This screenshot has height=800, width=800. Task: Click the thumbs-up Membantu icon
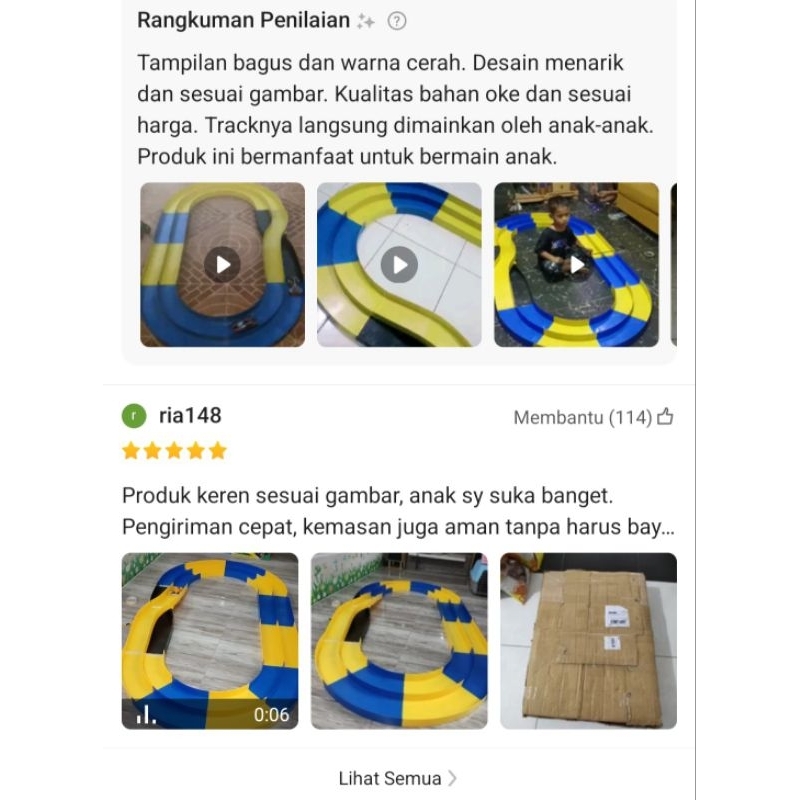coord(665,417)
